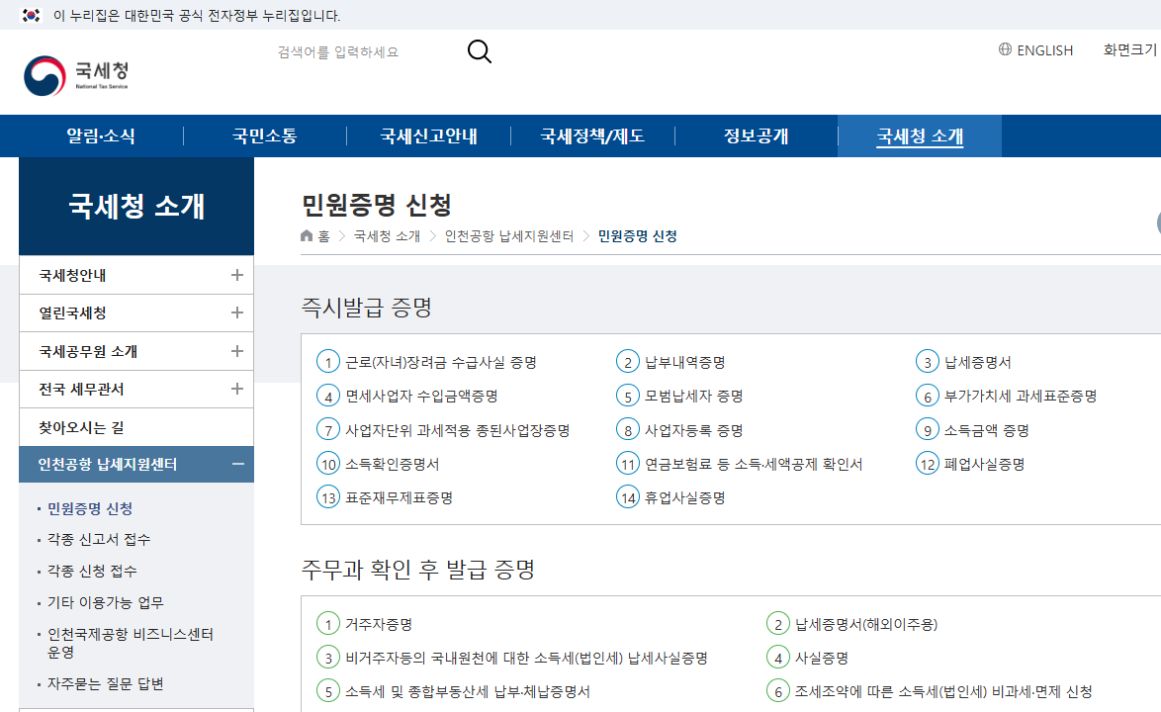Viewport: 1161px width, 712px height.
Task: Select 민원증명 신청 in the sidebar
Action: coord(90,508)
